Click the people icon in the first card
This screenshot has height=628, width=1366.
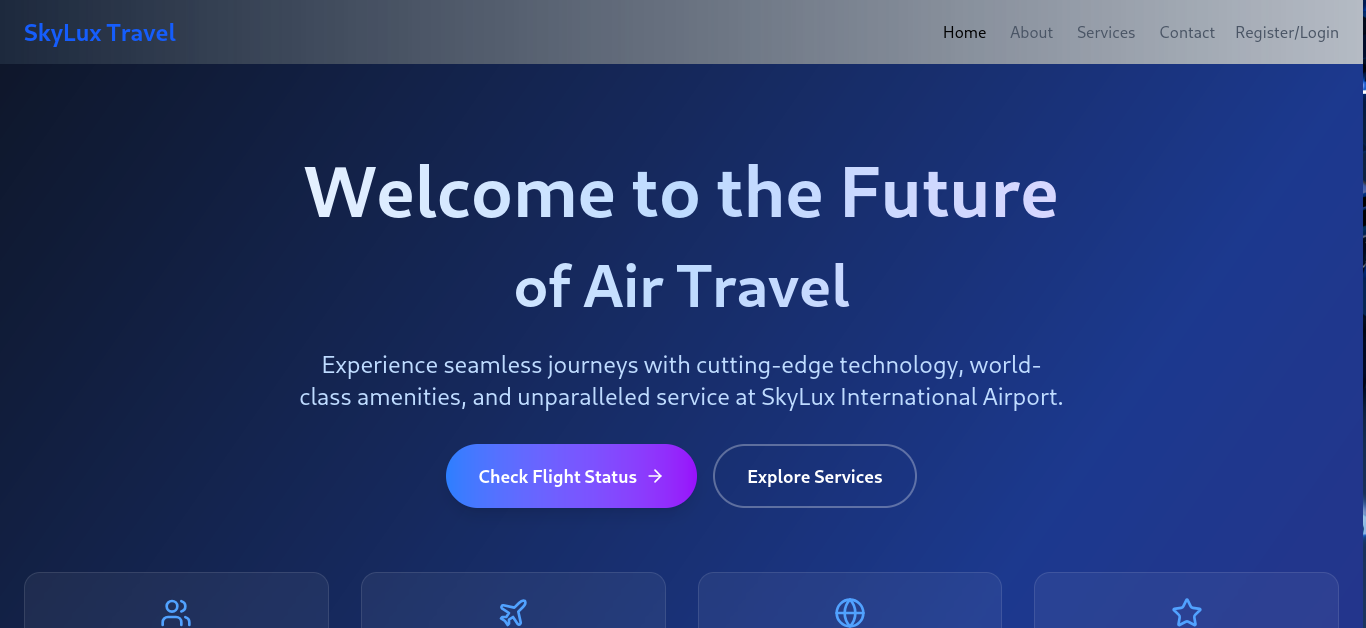176,613
